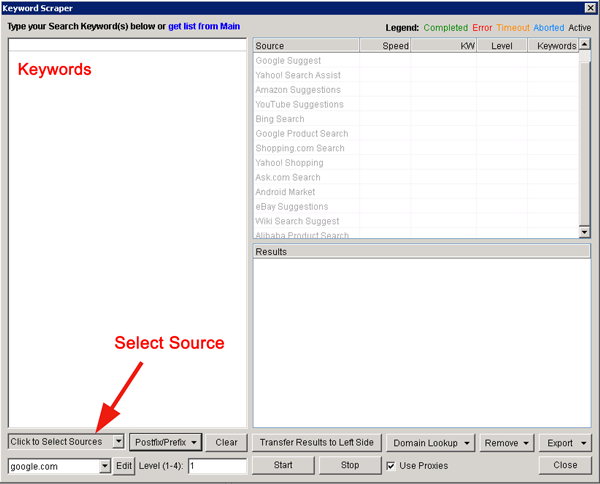Click the Speed column header

(x=385, y=46)
